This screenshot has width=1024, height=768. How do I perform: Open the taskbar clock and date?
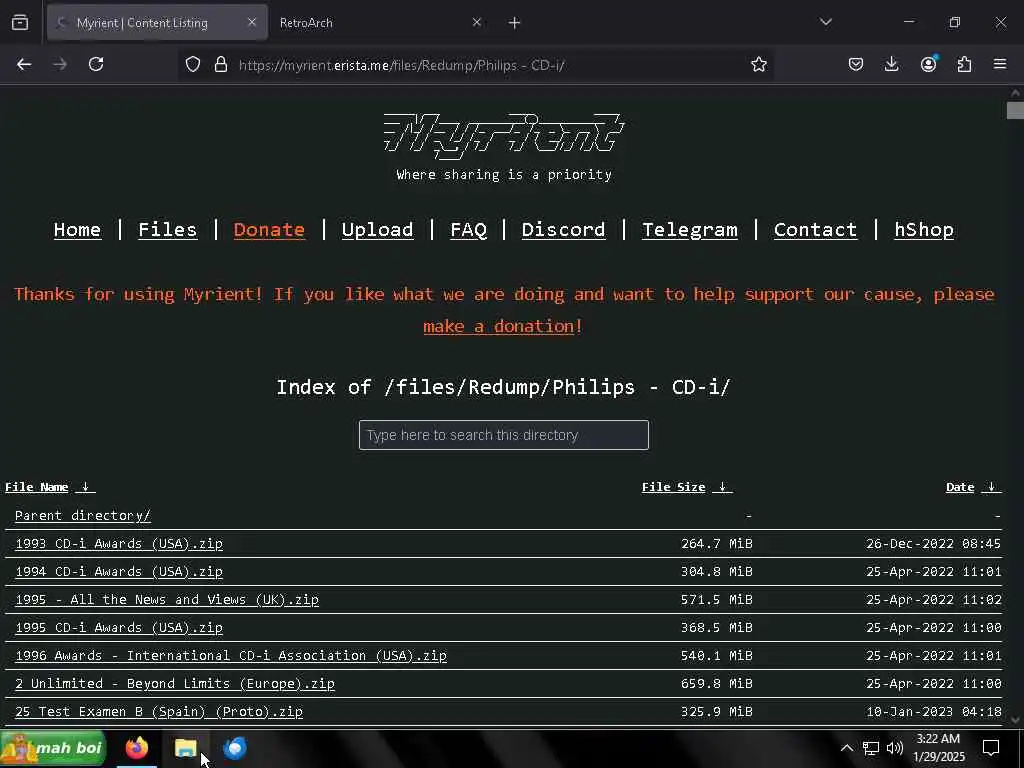tap(938, 748)
